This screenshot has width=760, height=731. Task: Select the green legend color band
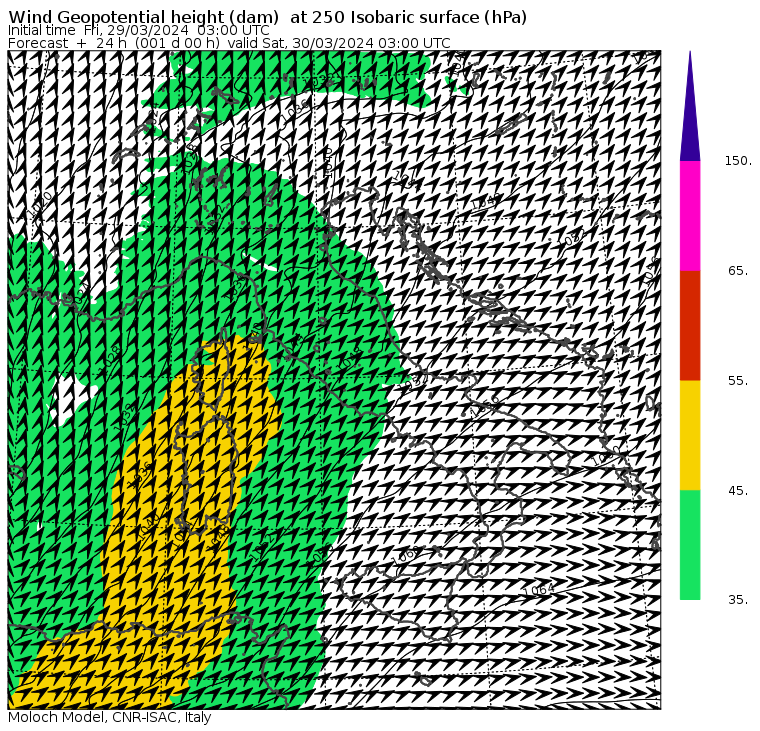[690, 545]
